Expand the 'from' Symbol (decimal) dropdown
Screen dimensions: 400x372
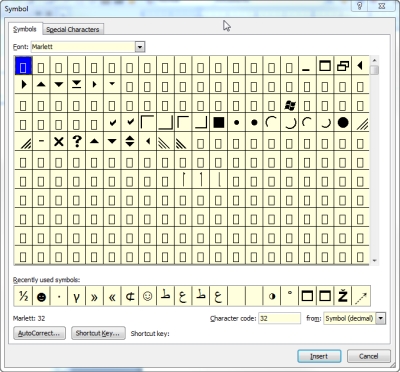[381, 318]
